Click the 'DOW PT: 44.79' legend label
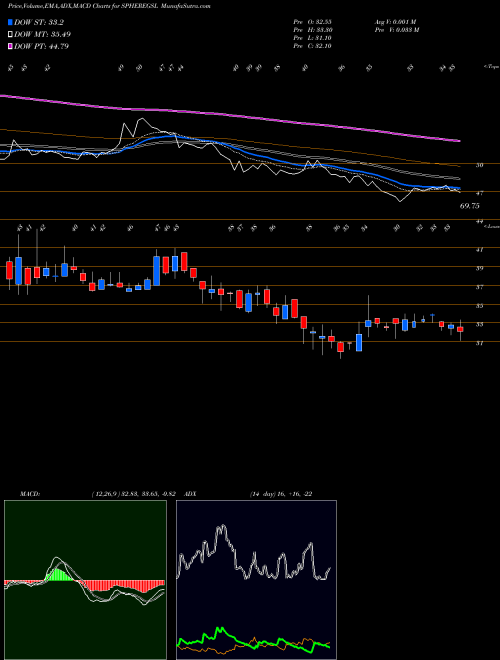The width and height of the screenshot is (500, 660). [41, 46]
